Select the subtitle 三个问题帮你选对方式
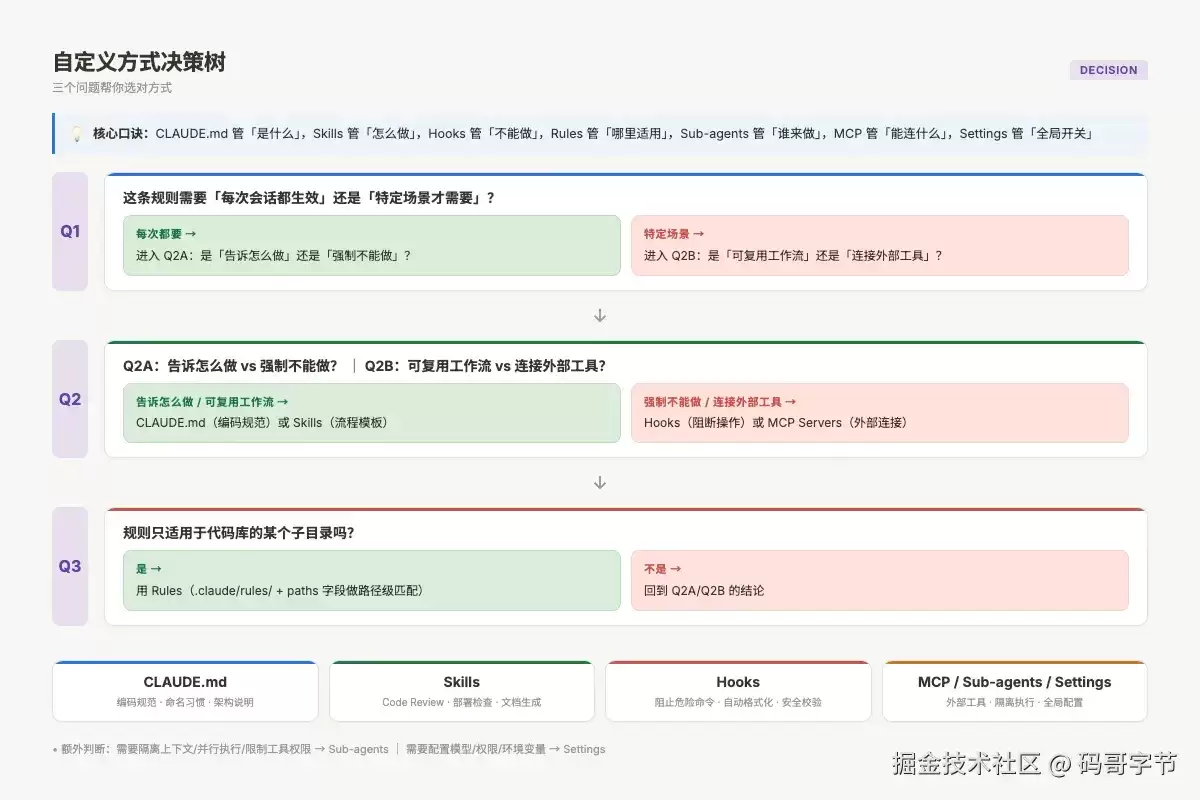The image size is (1200, 800). coord(112,88)
